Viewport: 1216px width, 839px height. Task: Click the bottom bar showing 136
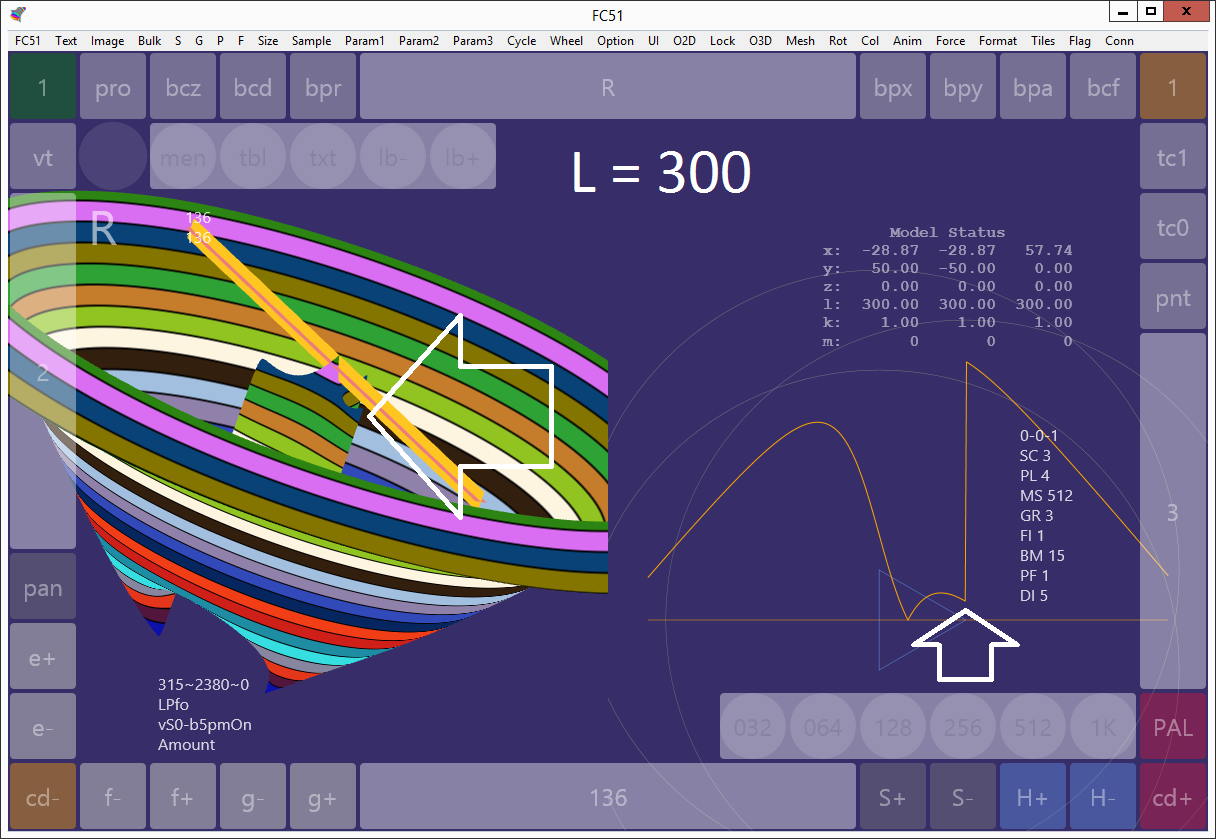coord(608,797)
